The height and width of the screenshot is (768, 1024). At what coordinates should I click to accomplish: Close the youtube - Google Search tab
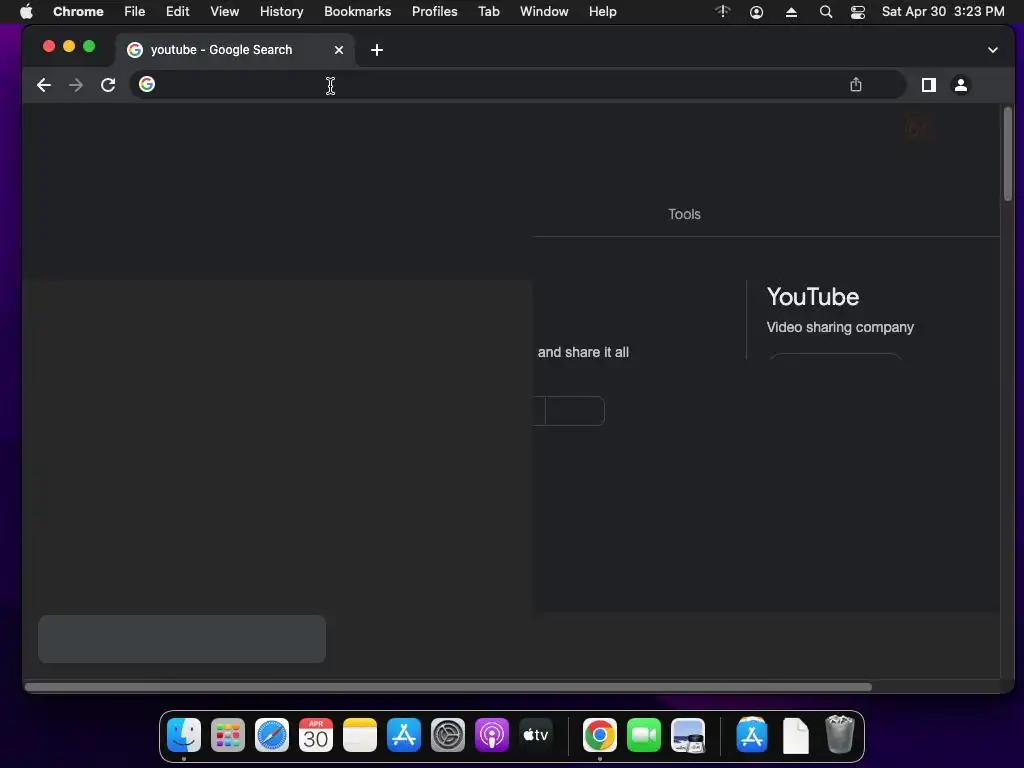[339, 50]
